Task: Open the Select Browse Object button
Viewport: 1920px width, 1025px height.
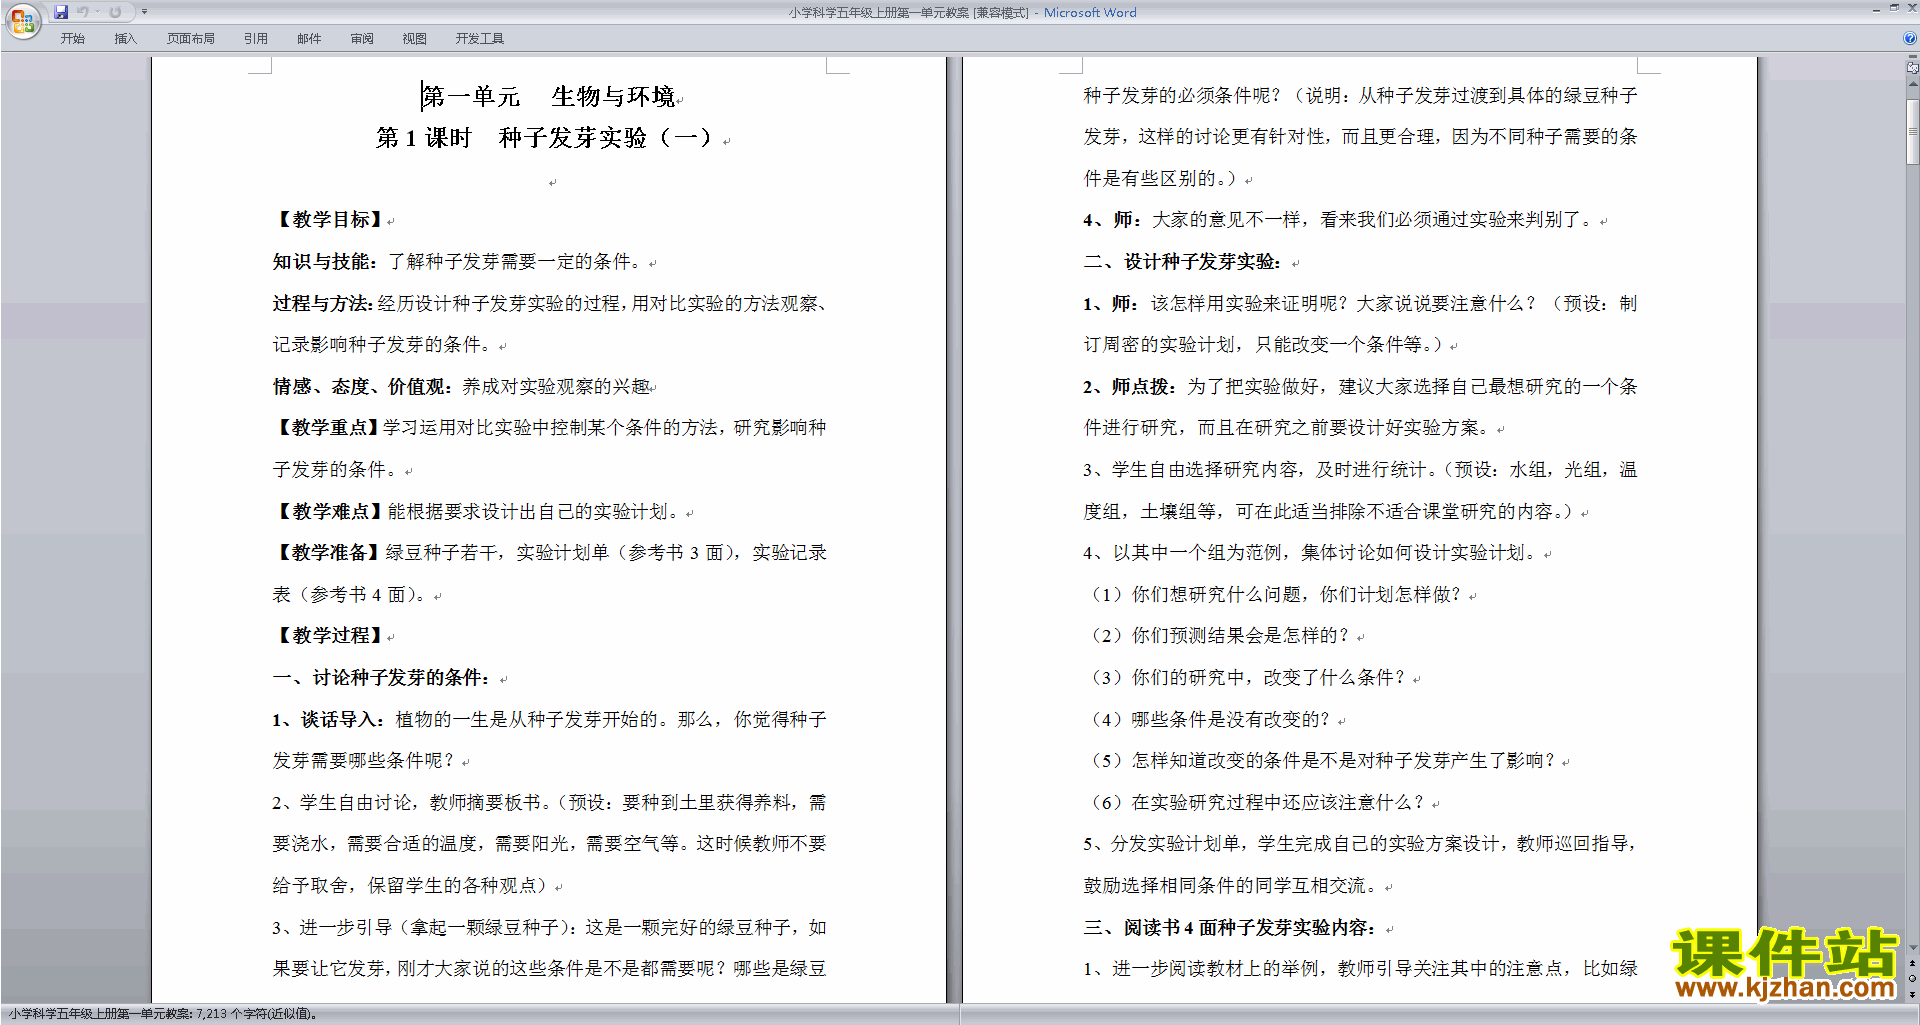Action: 1912,979
